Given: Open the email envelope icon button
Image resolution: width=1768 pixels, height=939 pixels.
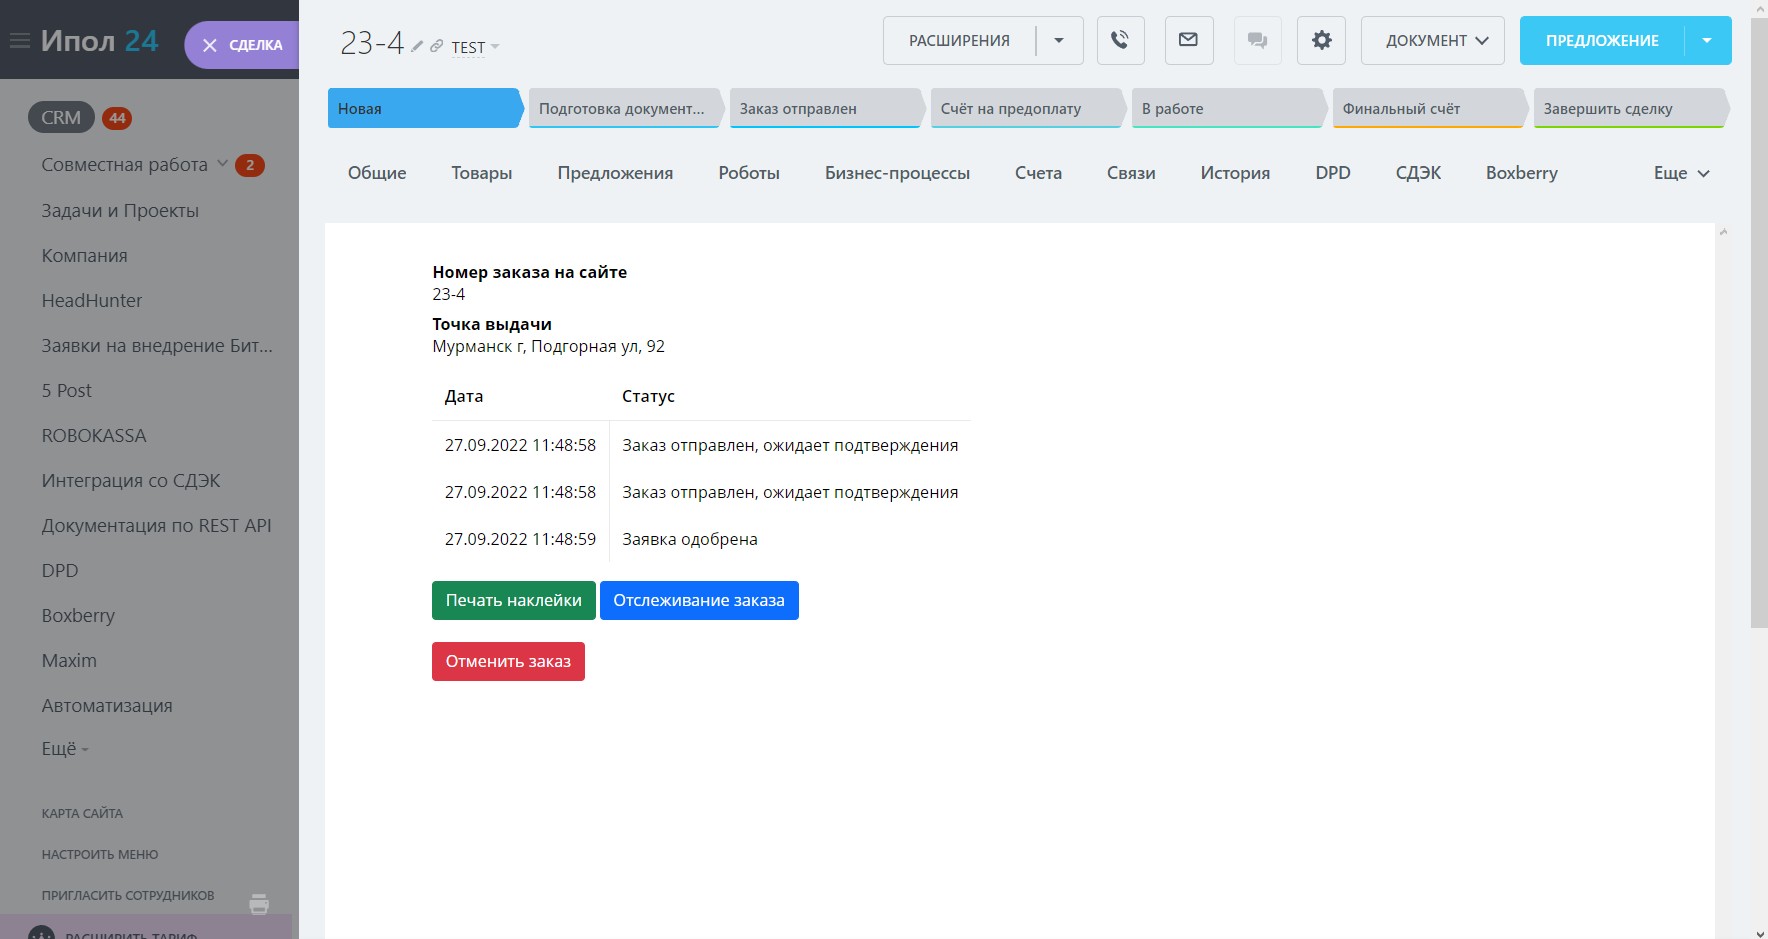Looking at the screenshot, I should (1188, 41).
